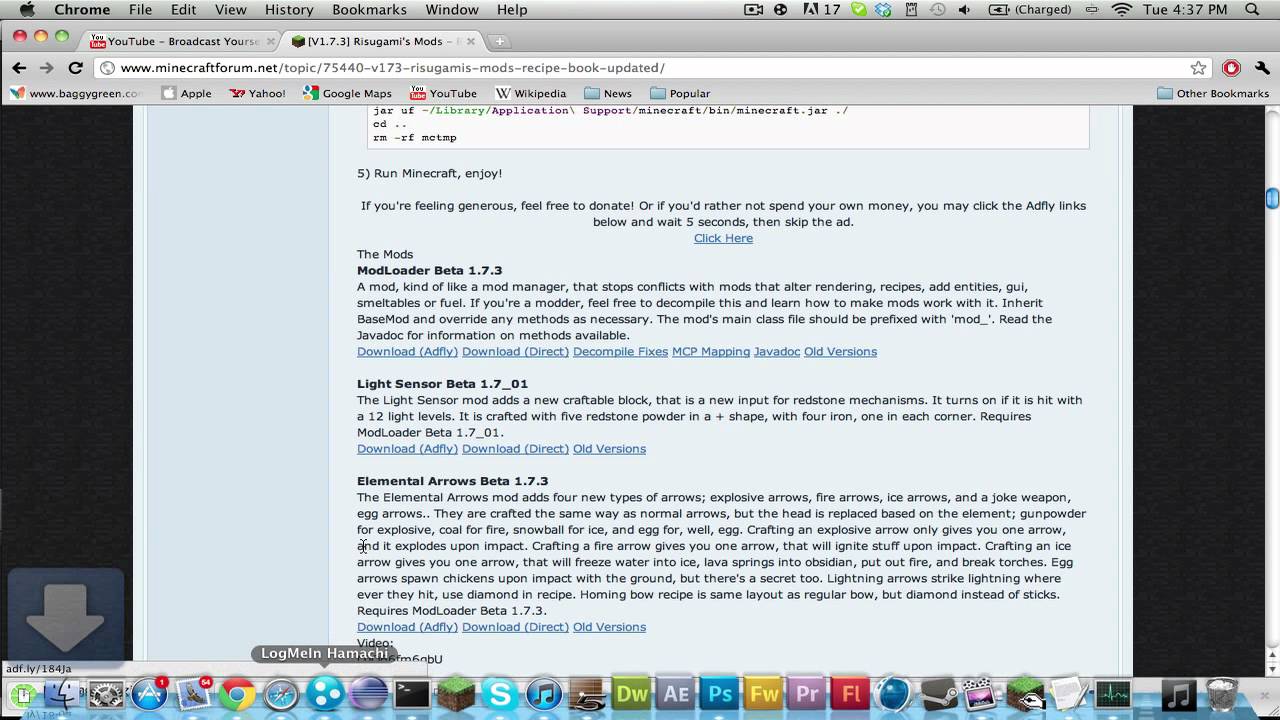The width and height of the screenshot is (1280, 720).
Task: Open Spotlight search in the menu bar
Action: 1252,10
